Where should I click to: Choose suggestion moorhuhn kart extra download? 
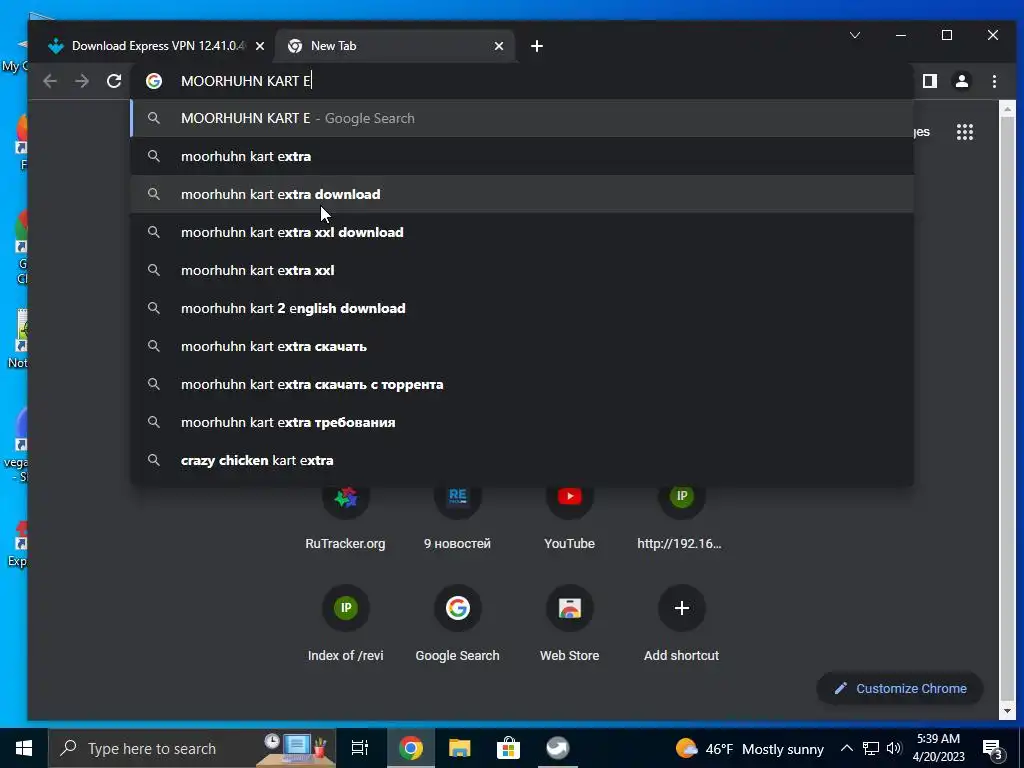click(x=522, y=194)
